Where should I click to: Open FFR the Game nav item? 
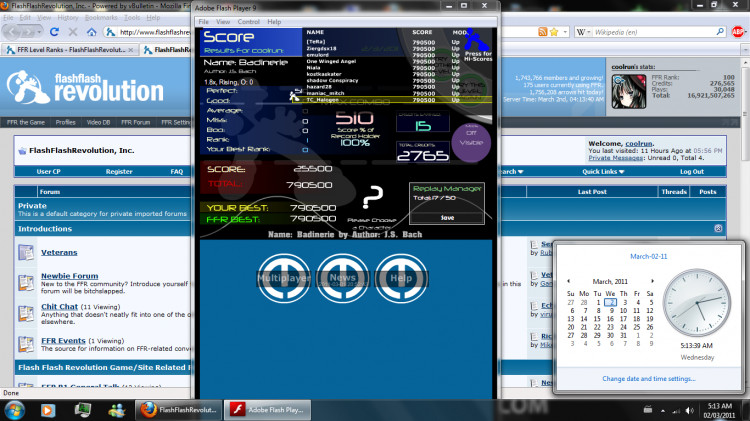[x=26, y=122]
